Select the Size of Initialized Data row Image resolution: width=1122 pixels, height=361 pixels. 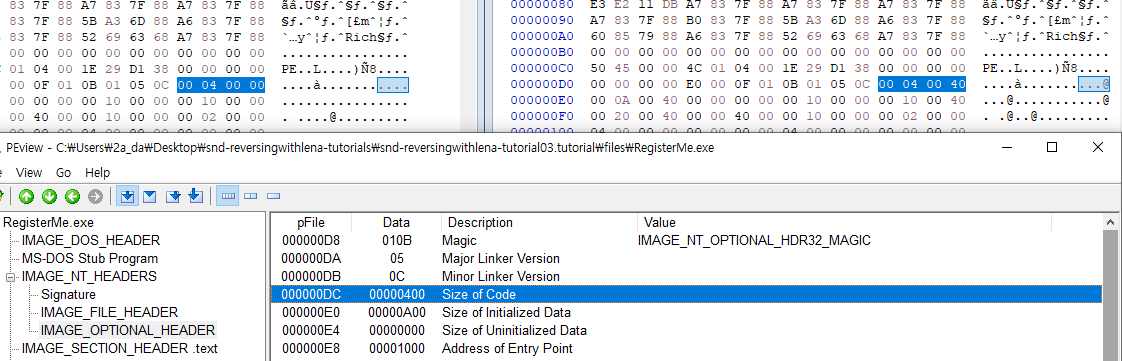point(686,312)
